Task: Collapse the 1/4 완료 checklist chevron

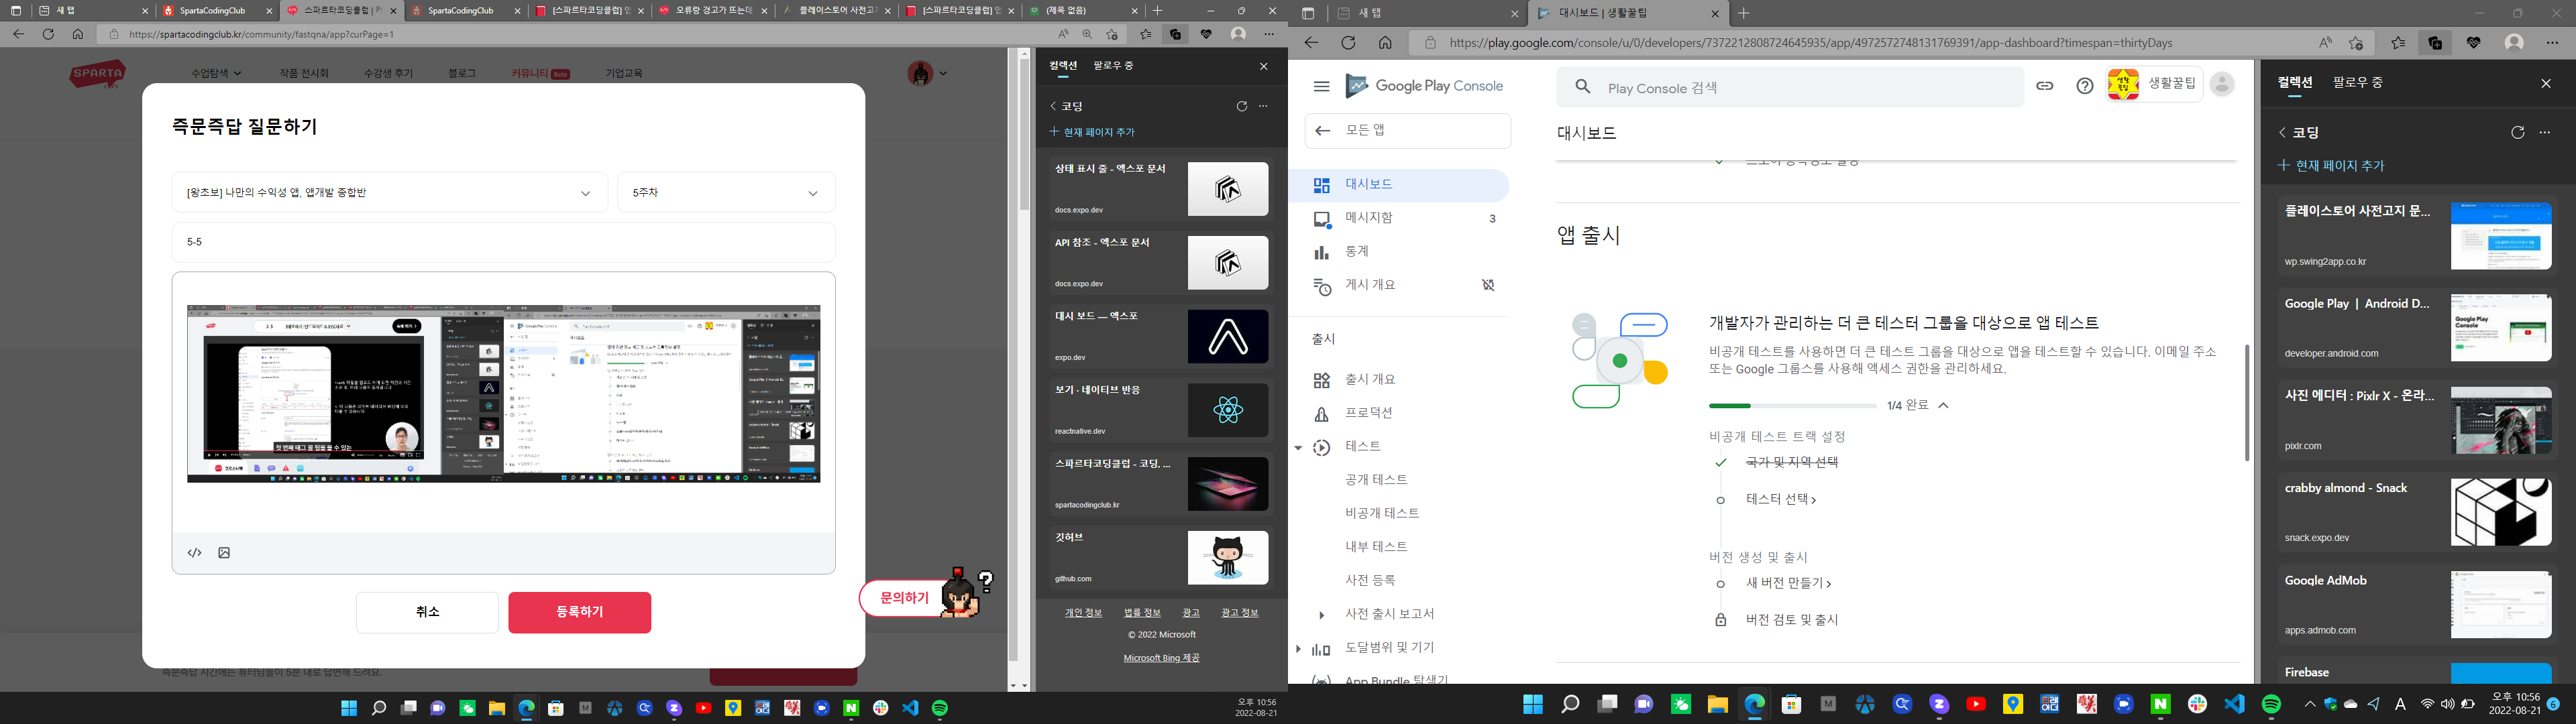Action: (x=1943, y=405)
